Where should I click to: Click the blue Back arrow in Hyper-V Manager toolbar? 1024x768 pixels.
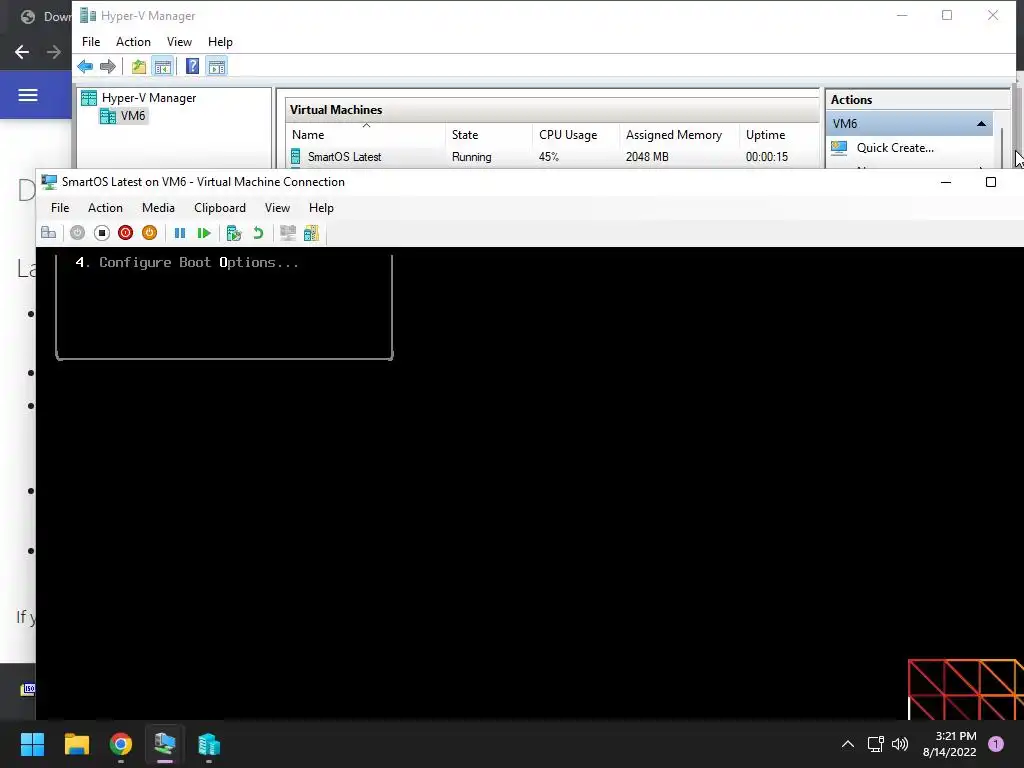[x=85, y=66]
